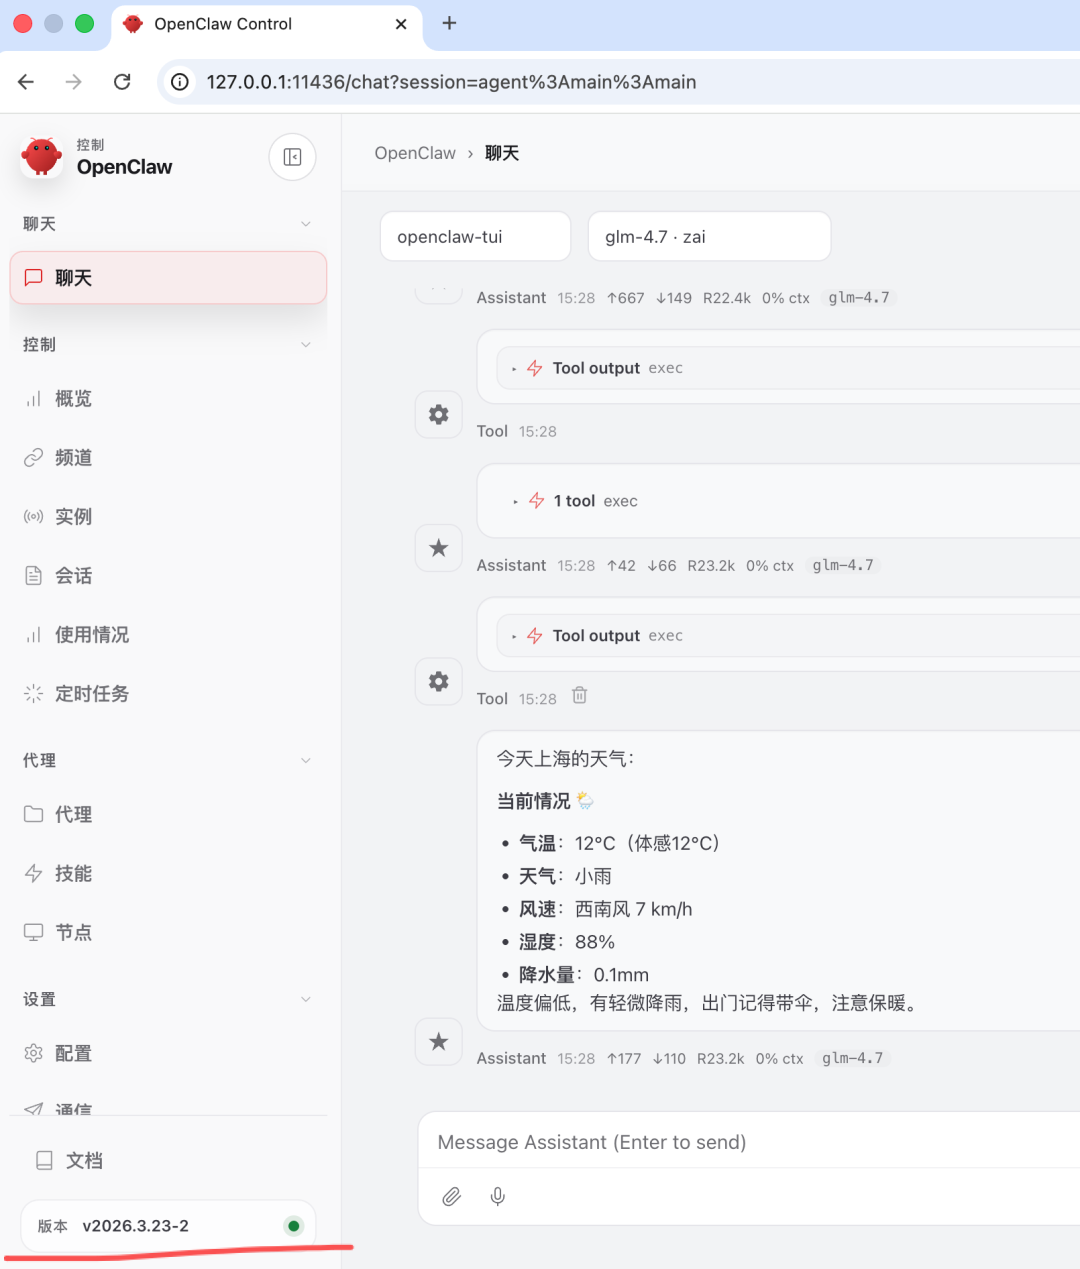Click the star avatar beside the weather reply
This screenshot has height=1269, width=1080.
[438, 1042]
